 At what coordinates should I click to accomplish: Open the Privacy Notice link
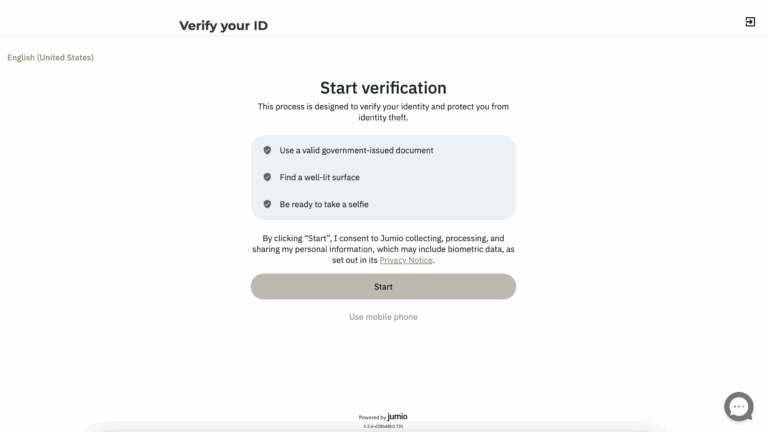[406, 260]
